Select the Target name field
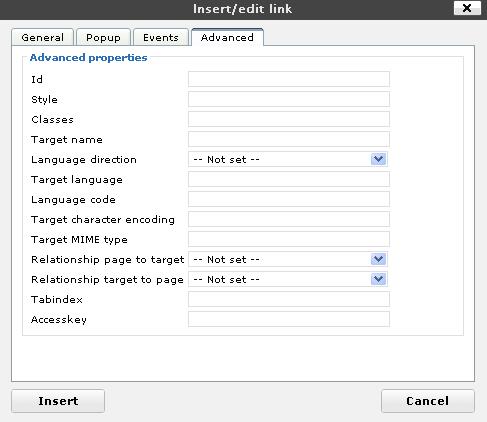Viewport: 487px width, 422px height. [289, 139]
